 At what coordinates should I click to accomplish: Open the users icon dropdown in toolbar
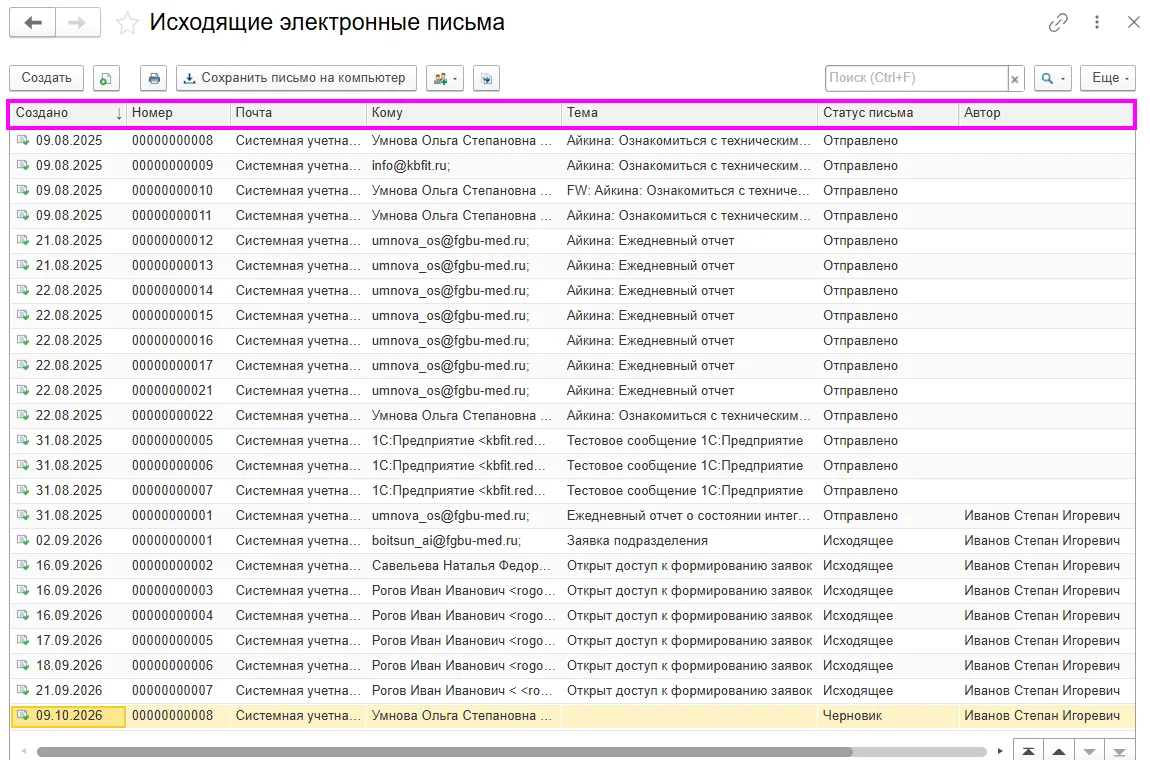444,78
